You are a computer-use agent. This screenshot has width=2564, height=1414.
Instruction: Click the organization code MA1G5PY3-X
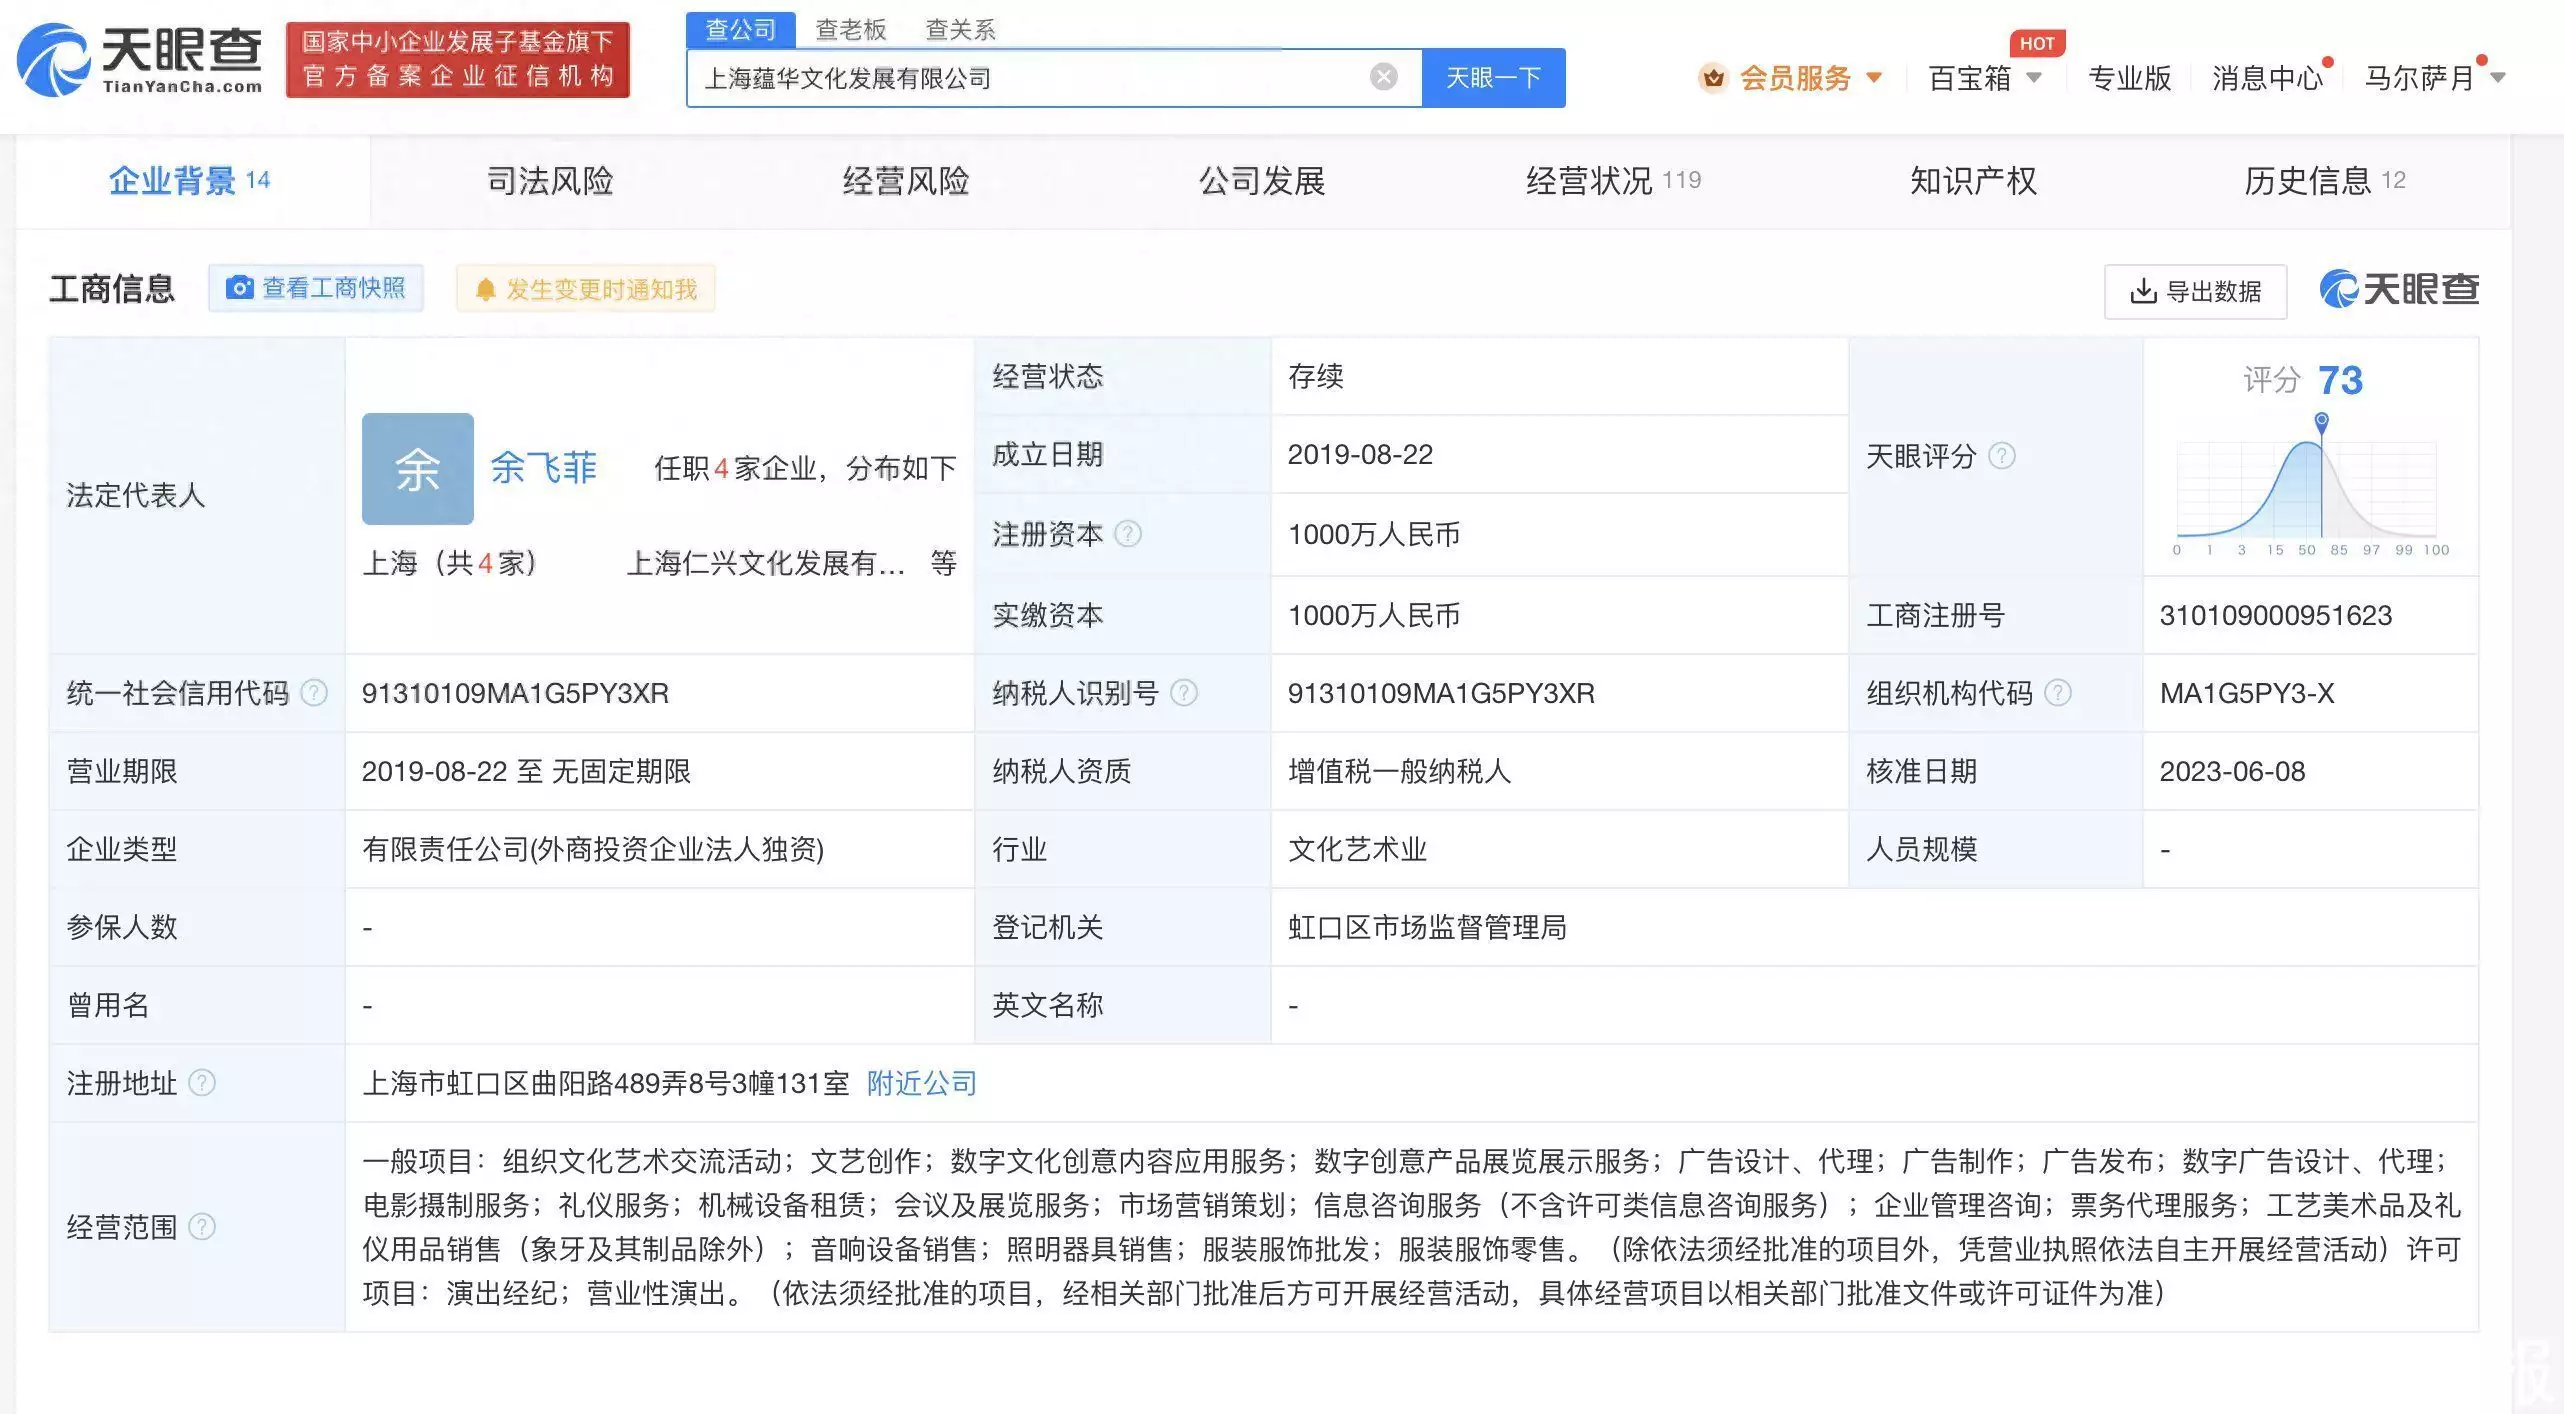pyautogui.click(x=2247, y=693)
